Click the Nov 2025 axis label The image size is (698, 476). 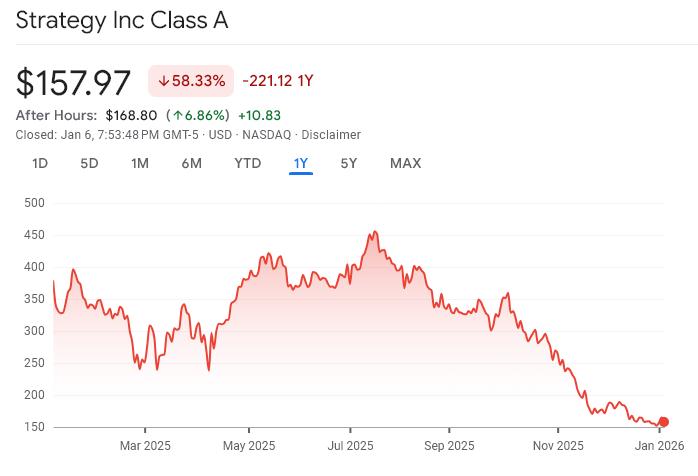tap(557, 446)
